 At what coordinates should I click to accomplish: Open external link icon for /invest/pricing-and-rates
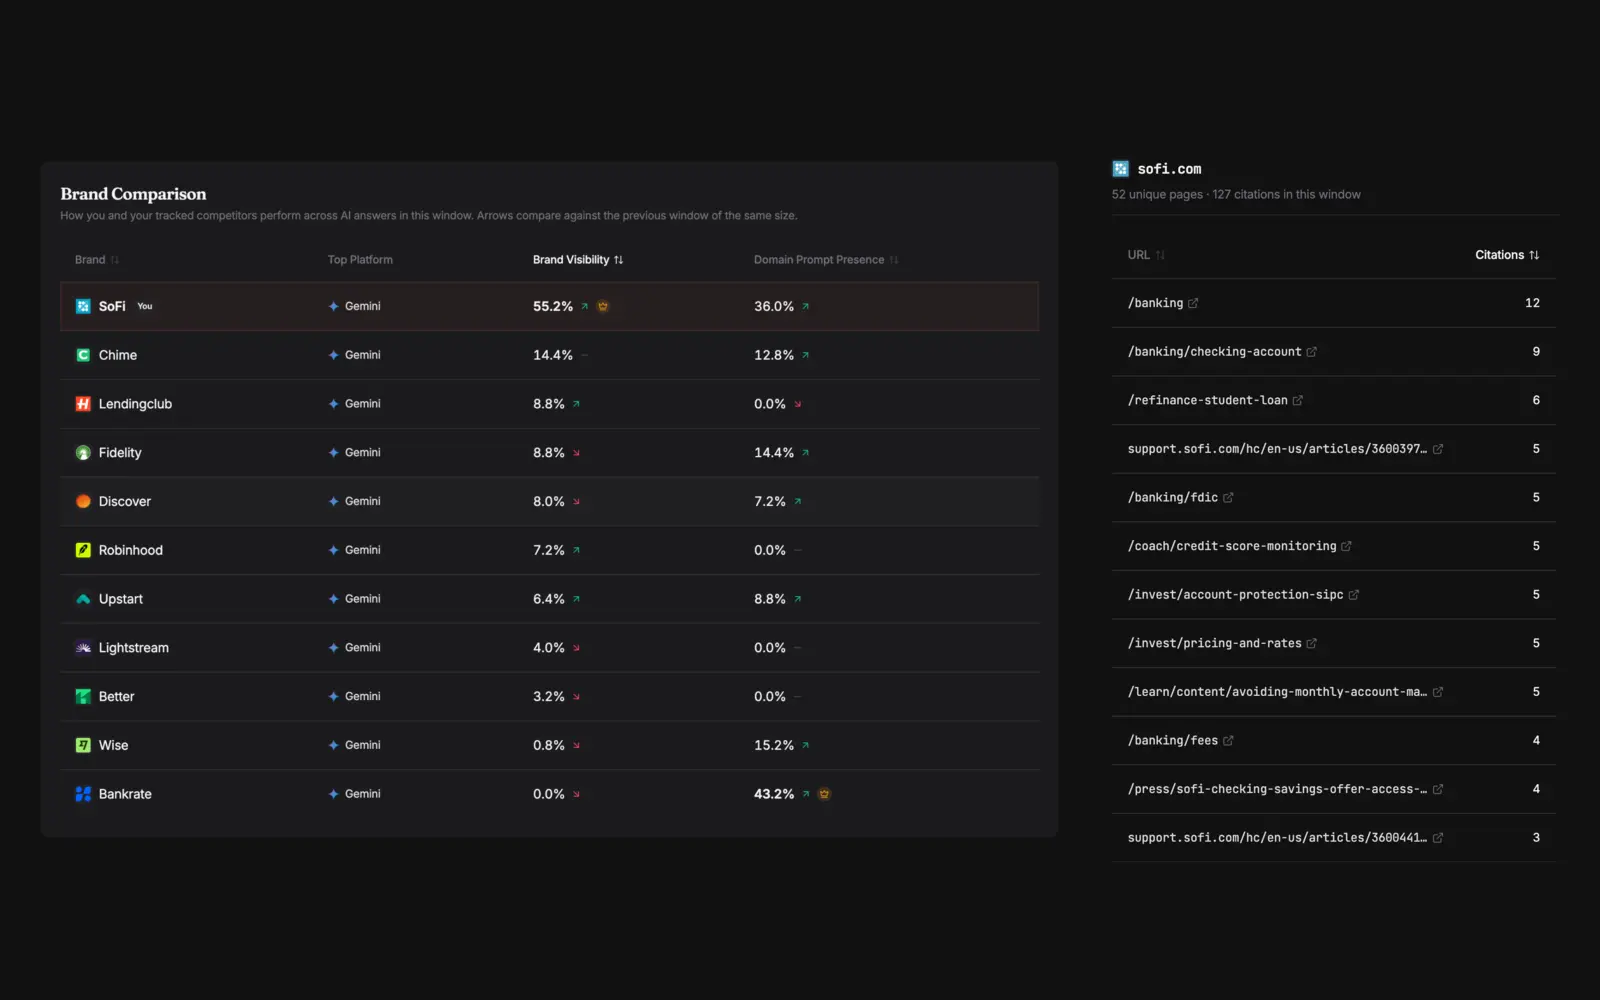point(1311,644)
